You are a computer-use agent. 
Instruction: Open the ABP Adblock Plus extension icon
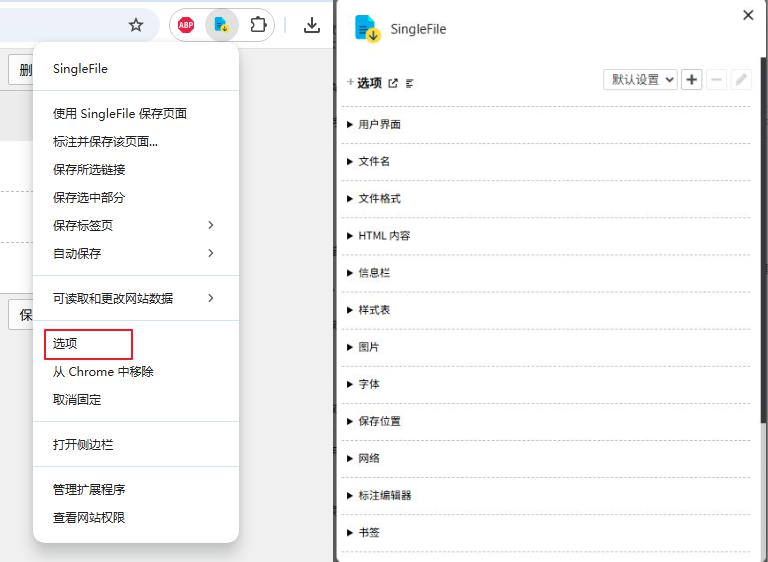[x=186, y=24]
